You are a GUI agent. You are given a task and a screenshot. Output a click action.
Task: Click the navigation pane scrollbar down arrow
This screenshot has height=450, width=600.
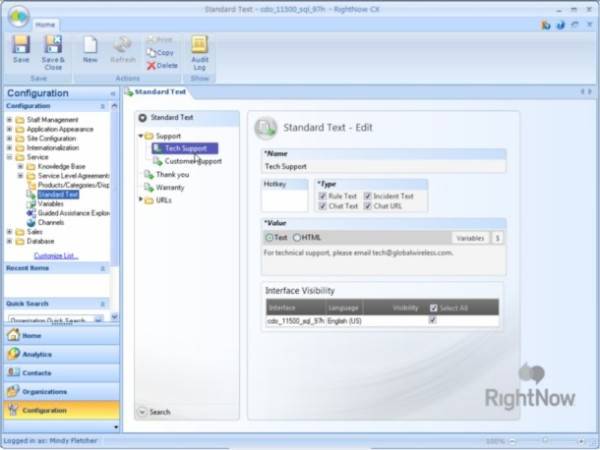pyautogui.click(x=114, y=316)
